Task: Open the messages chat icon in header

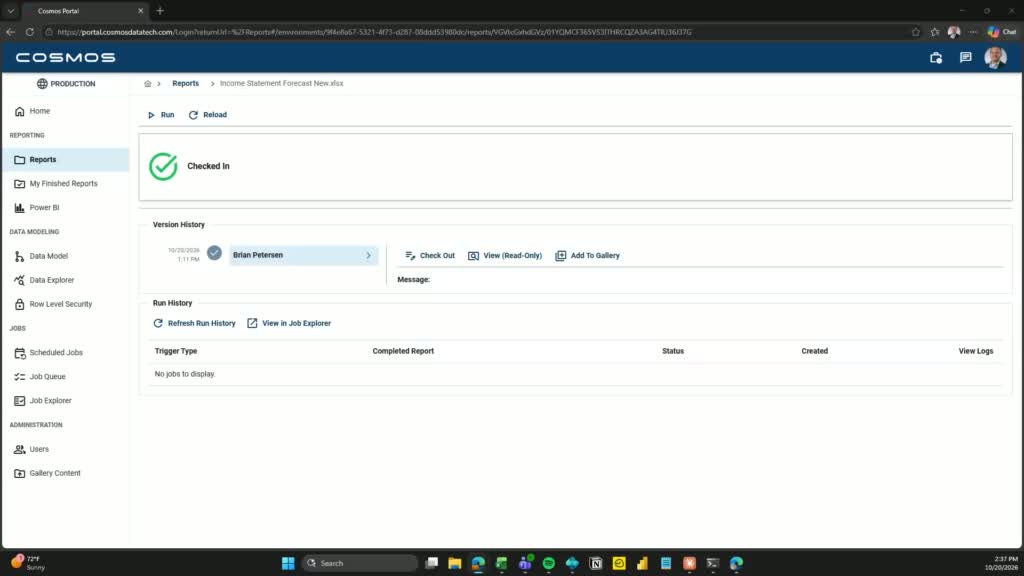Action: (965, 57)
